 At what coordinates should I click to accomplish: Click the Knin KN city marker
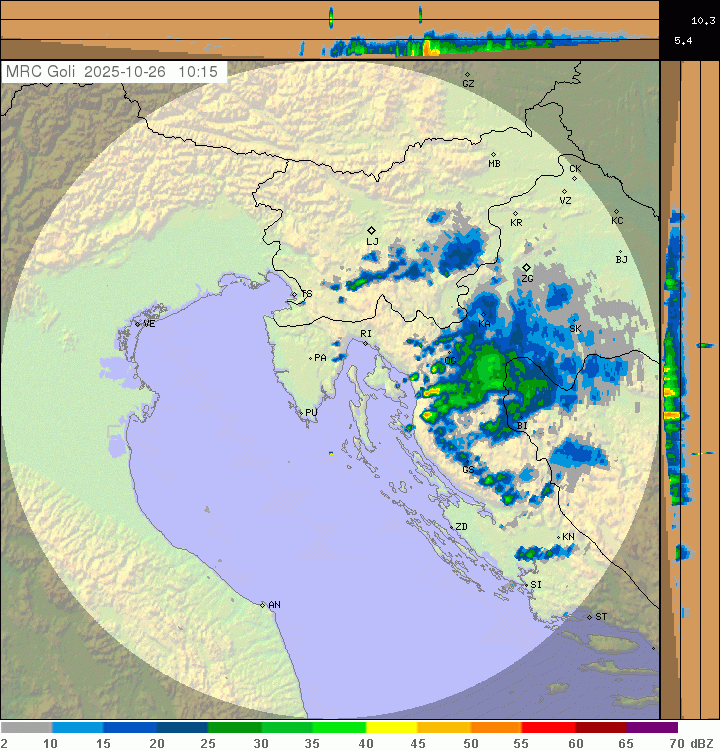pos(558,537)
